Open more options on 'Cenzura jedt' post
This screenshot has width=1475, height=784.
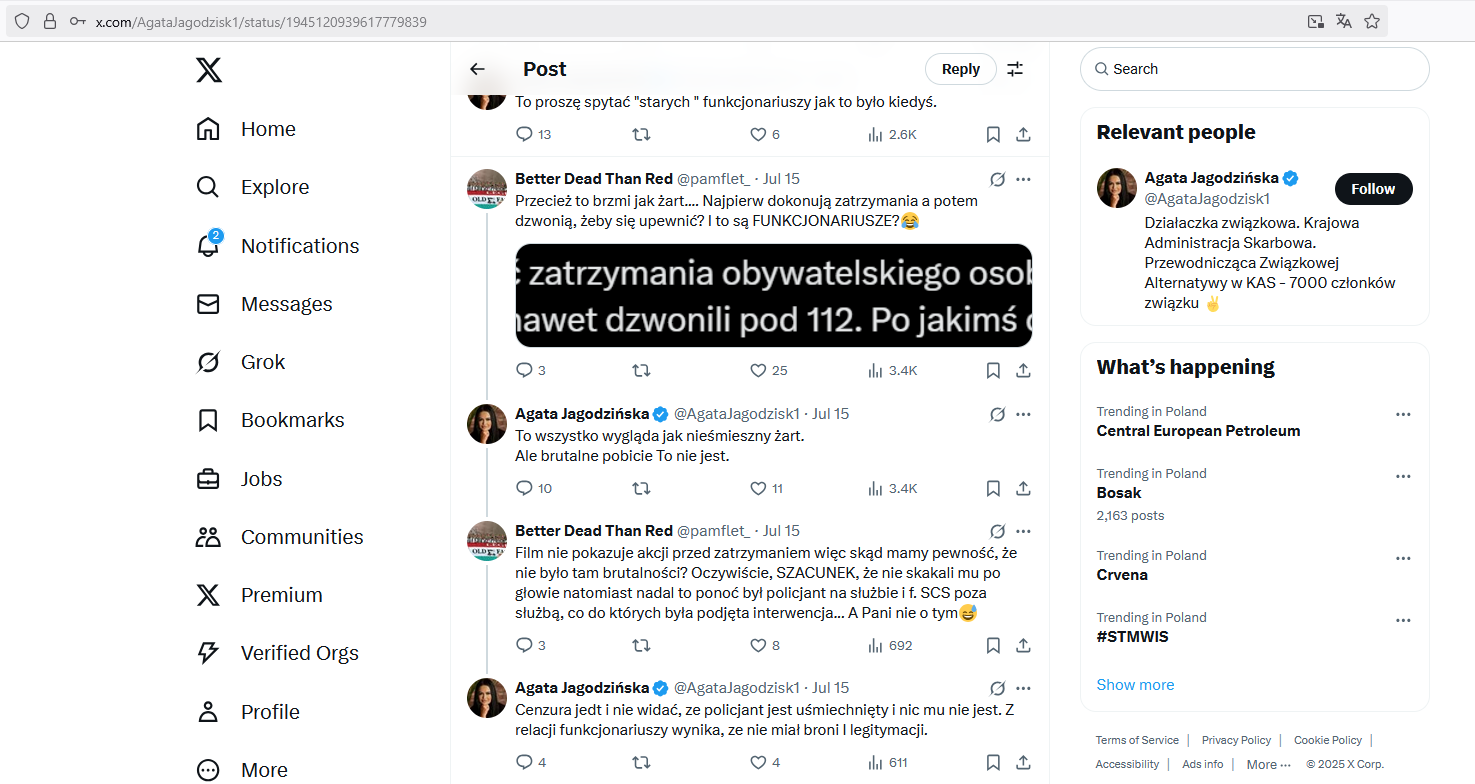click(x=1023, y=688)
